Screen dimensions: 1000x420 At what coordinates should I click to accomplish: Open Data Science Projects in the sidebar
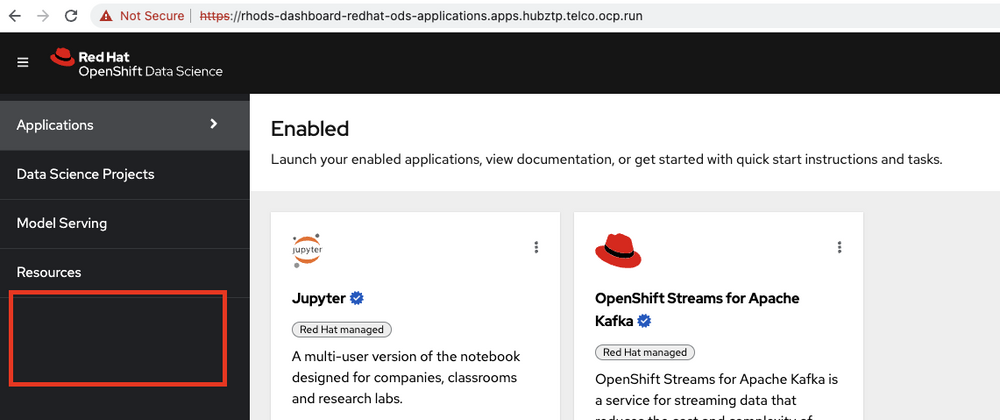coord(85,174)
